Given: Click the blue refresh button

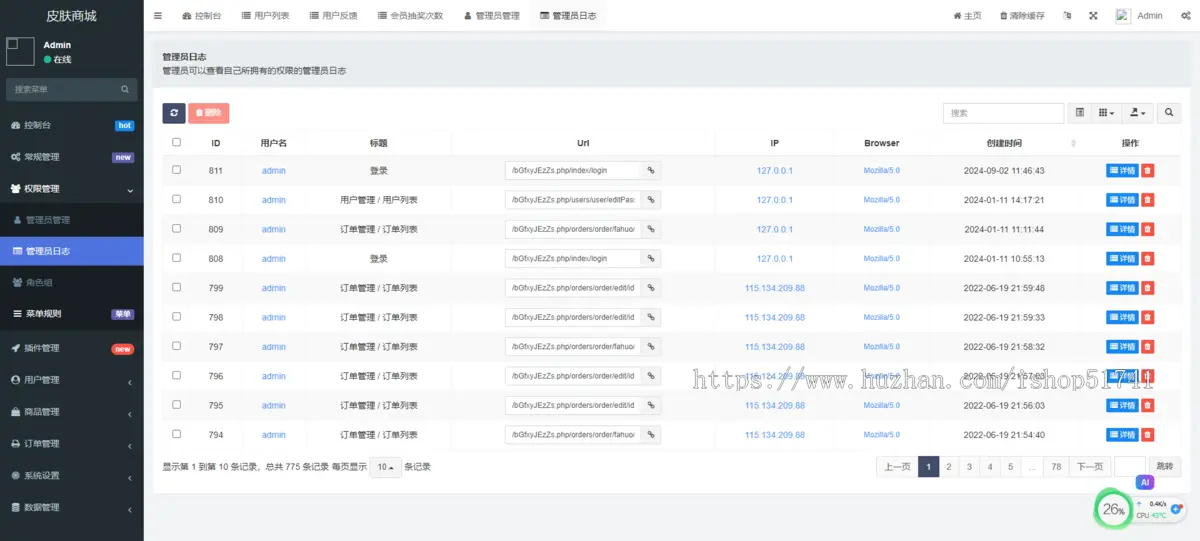Looking at the screenshot, I should coord(174,113).
